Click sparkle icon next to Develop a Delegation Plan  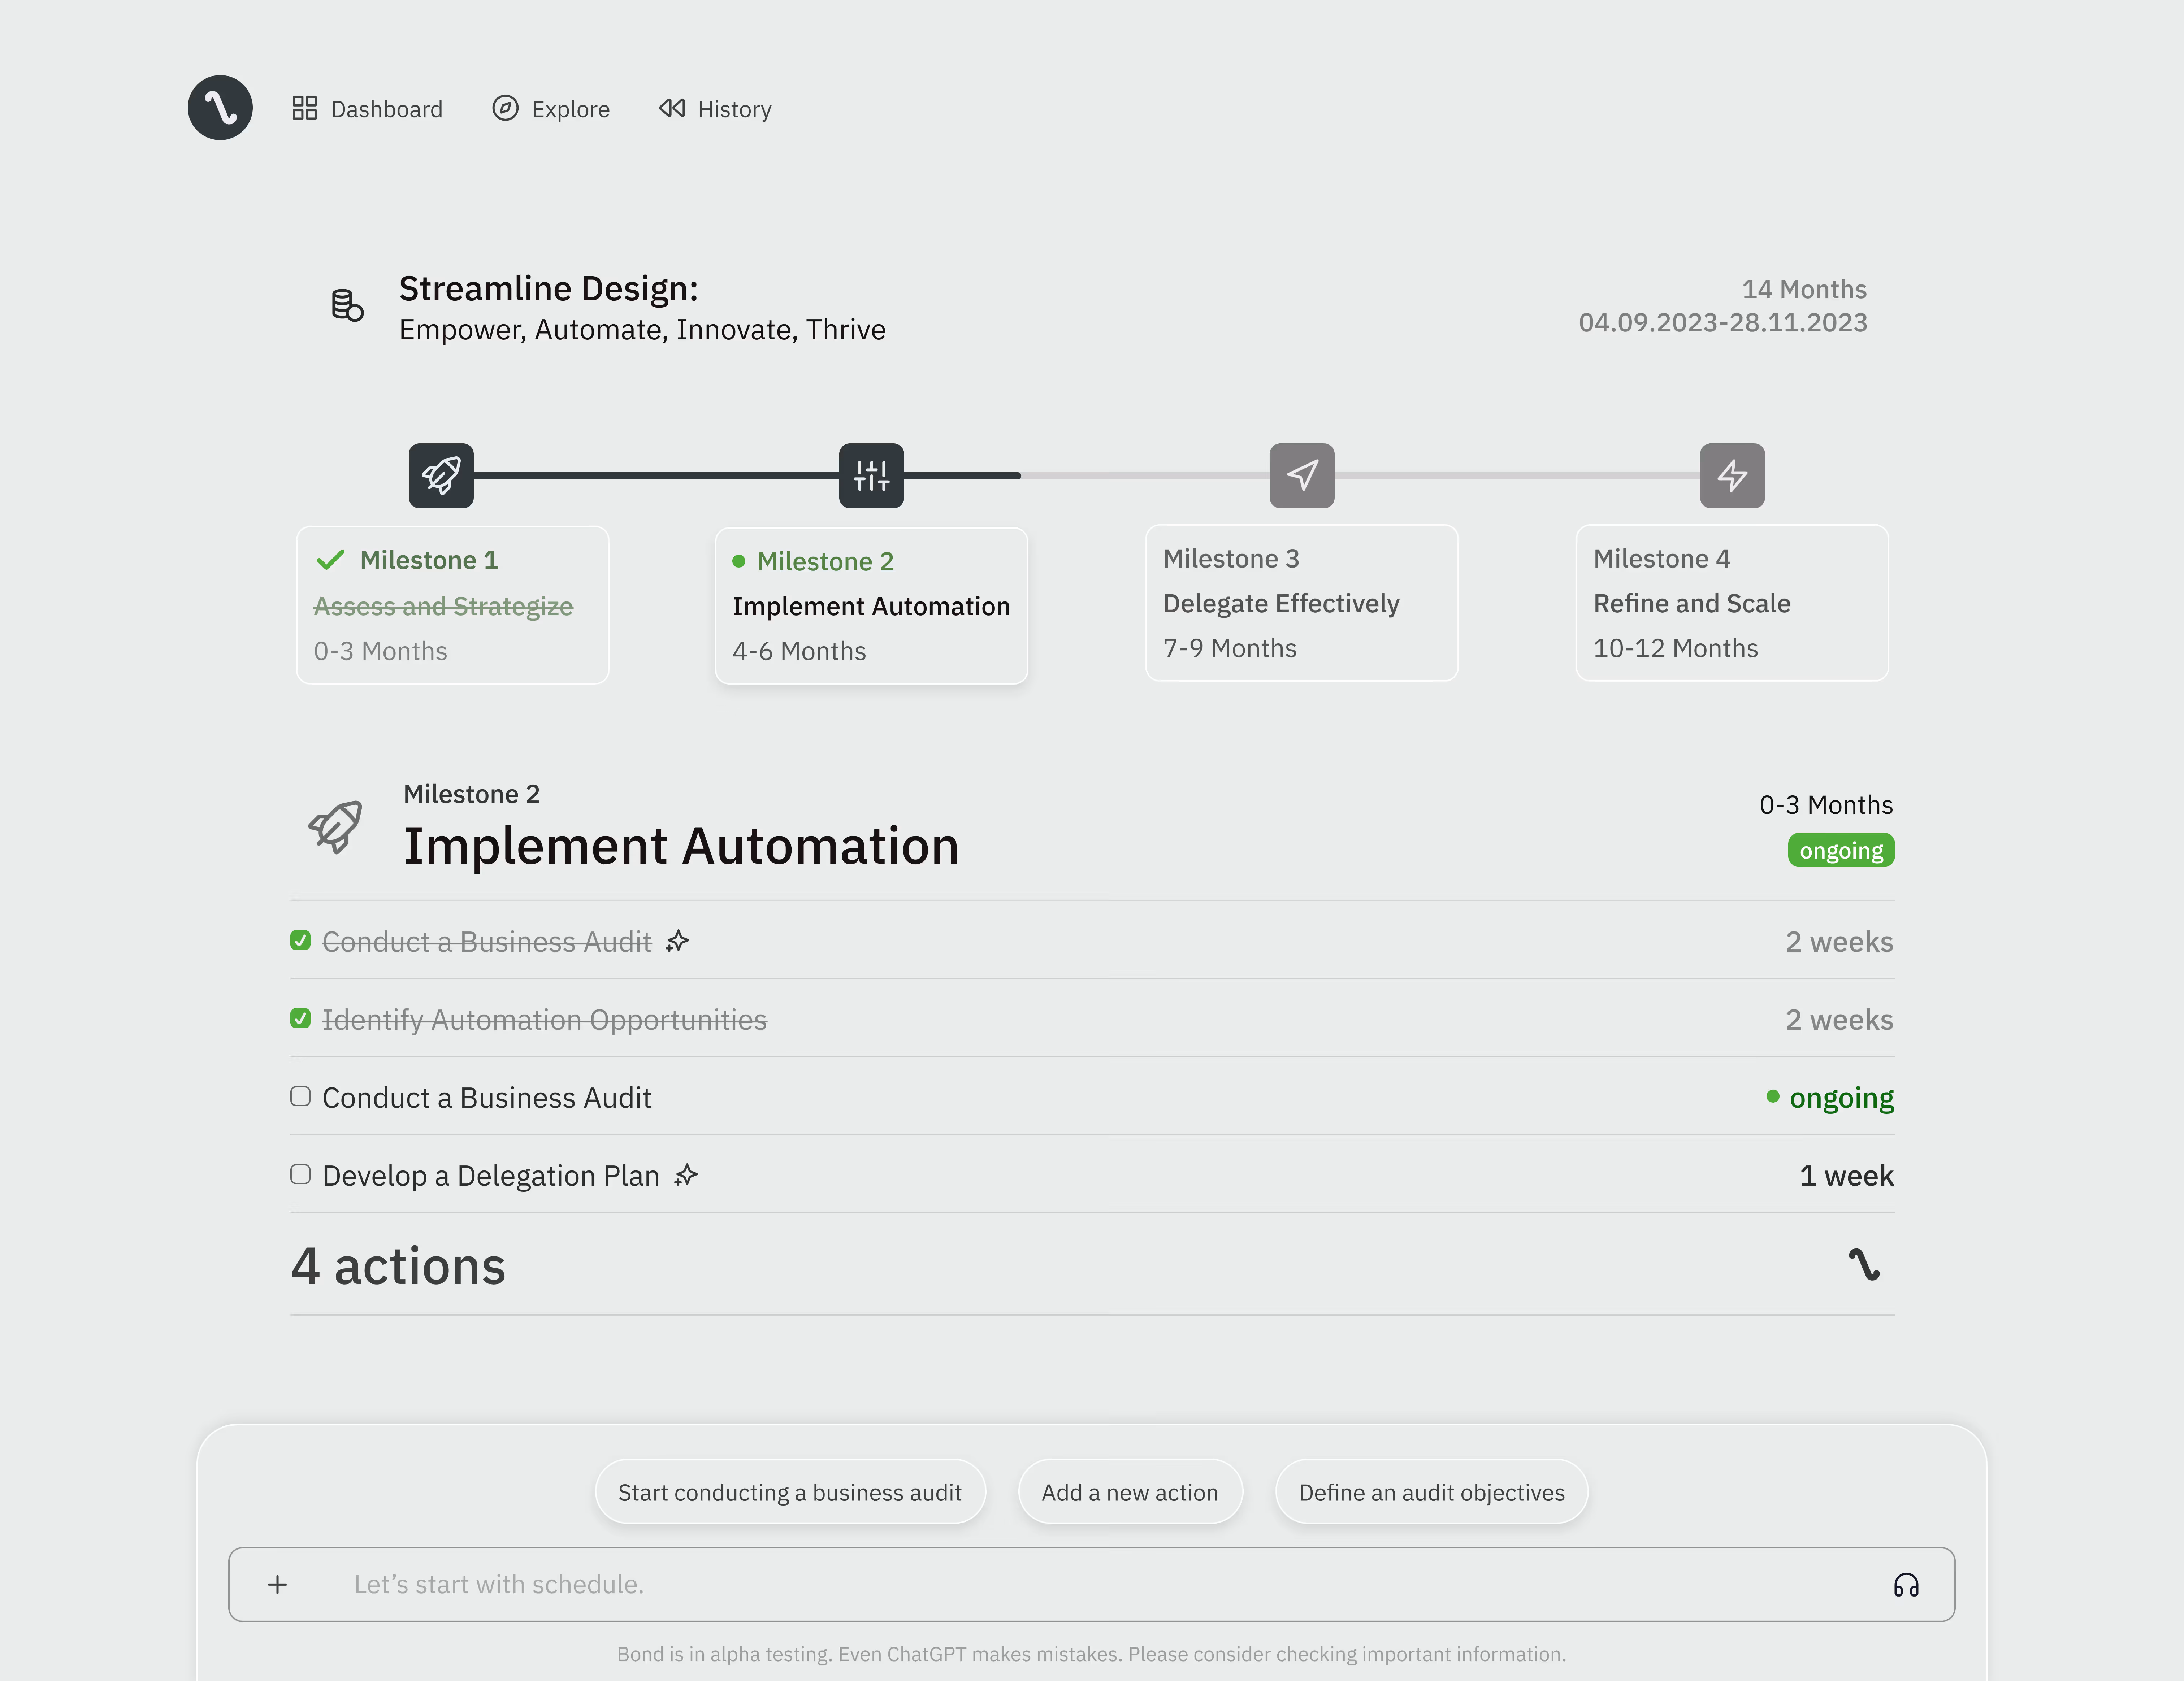point(686,1175)
